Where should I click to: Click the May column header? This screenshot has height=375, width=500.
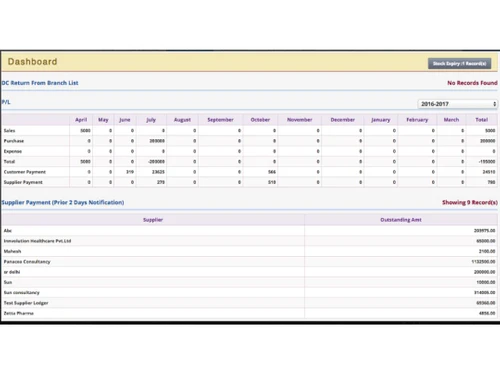tap(103, 120)
